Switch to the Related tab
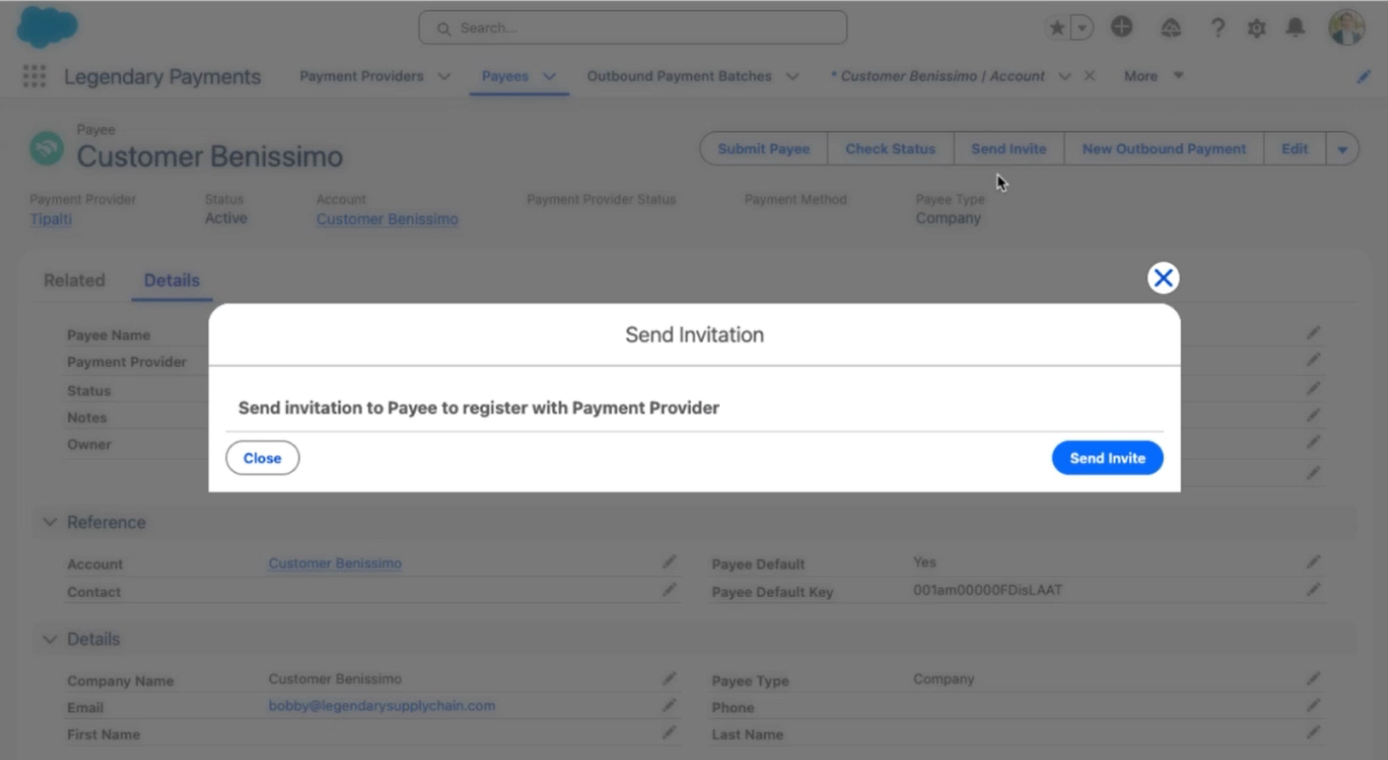 [74, 280]
